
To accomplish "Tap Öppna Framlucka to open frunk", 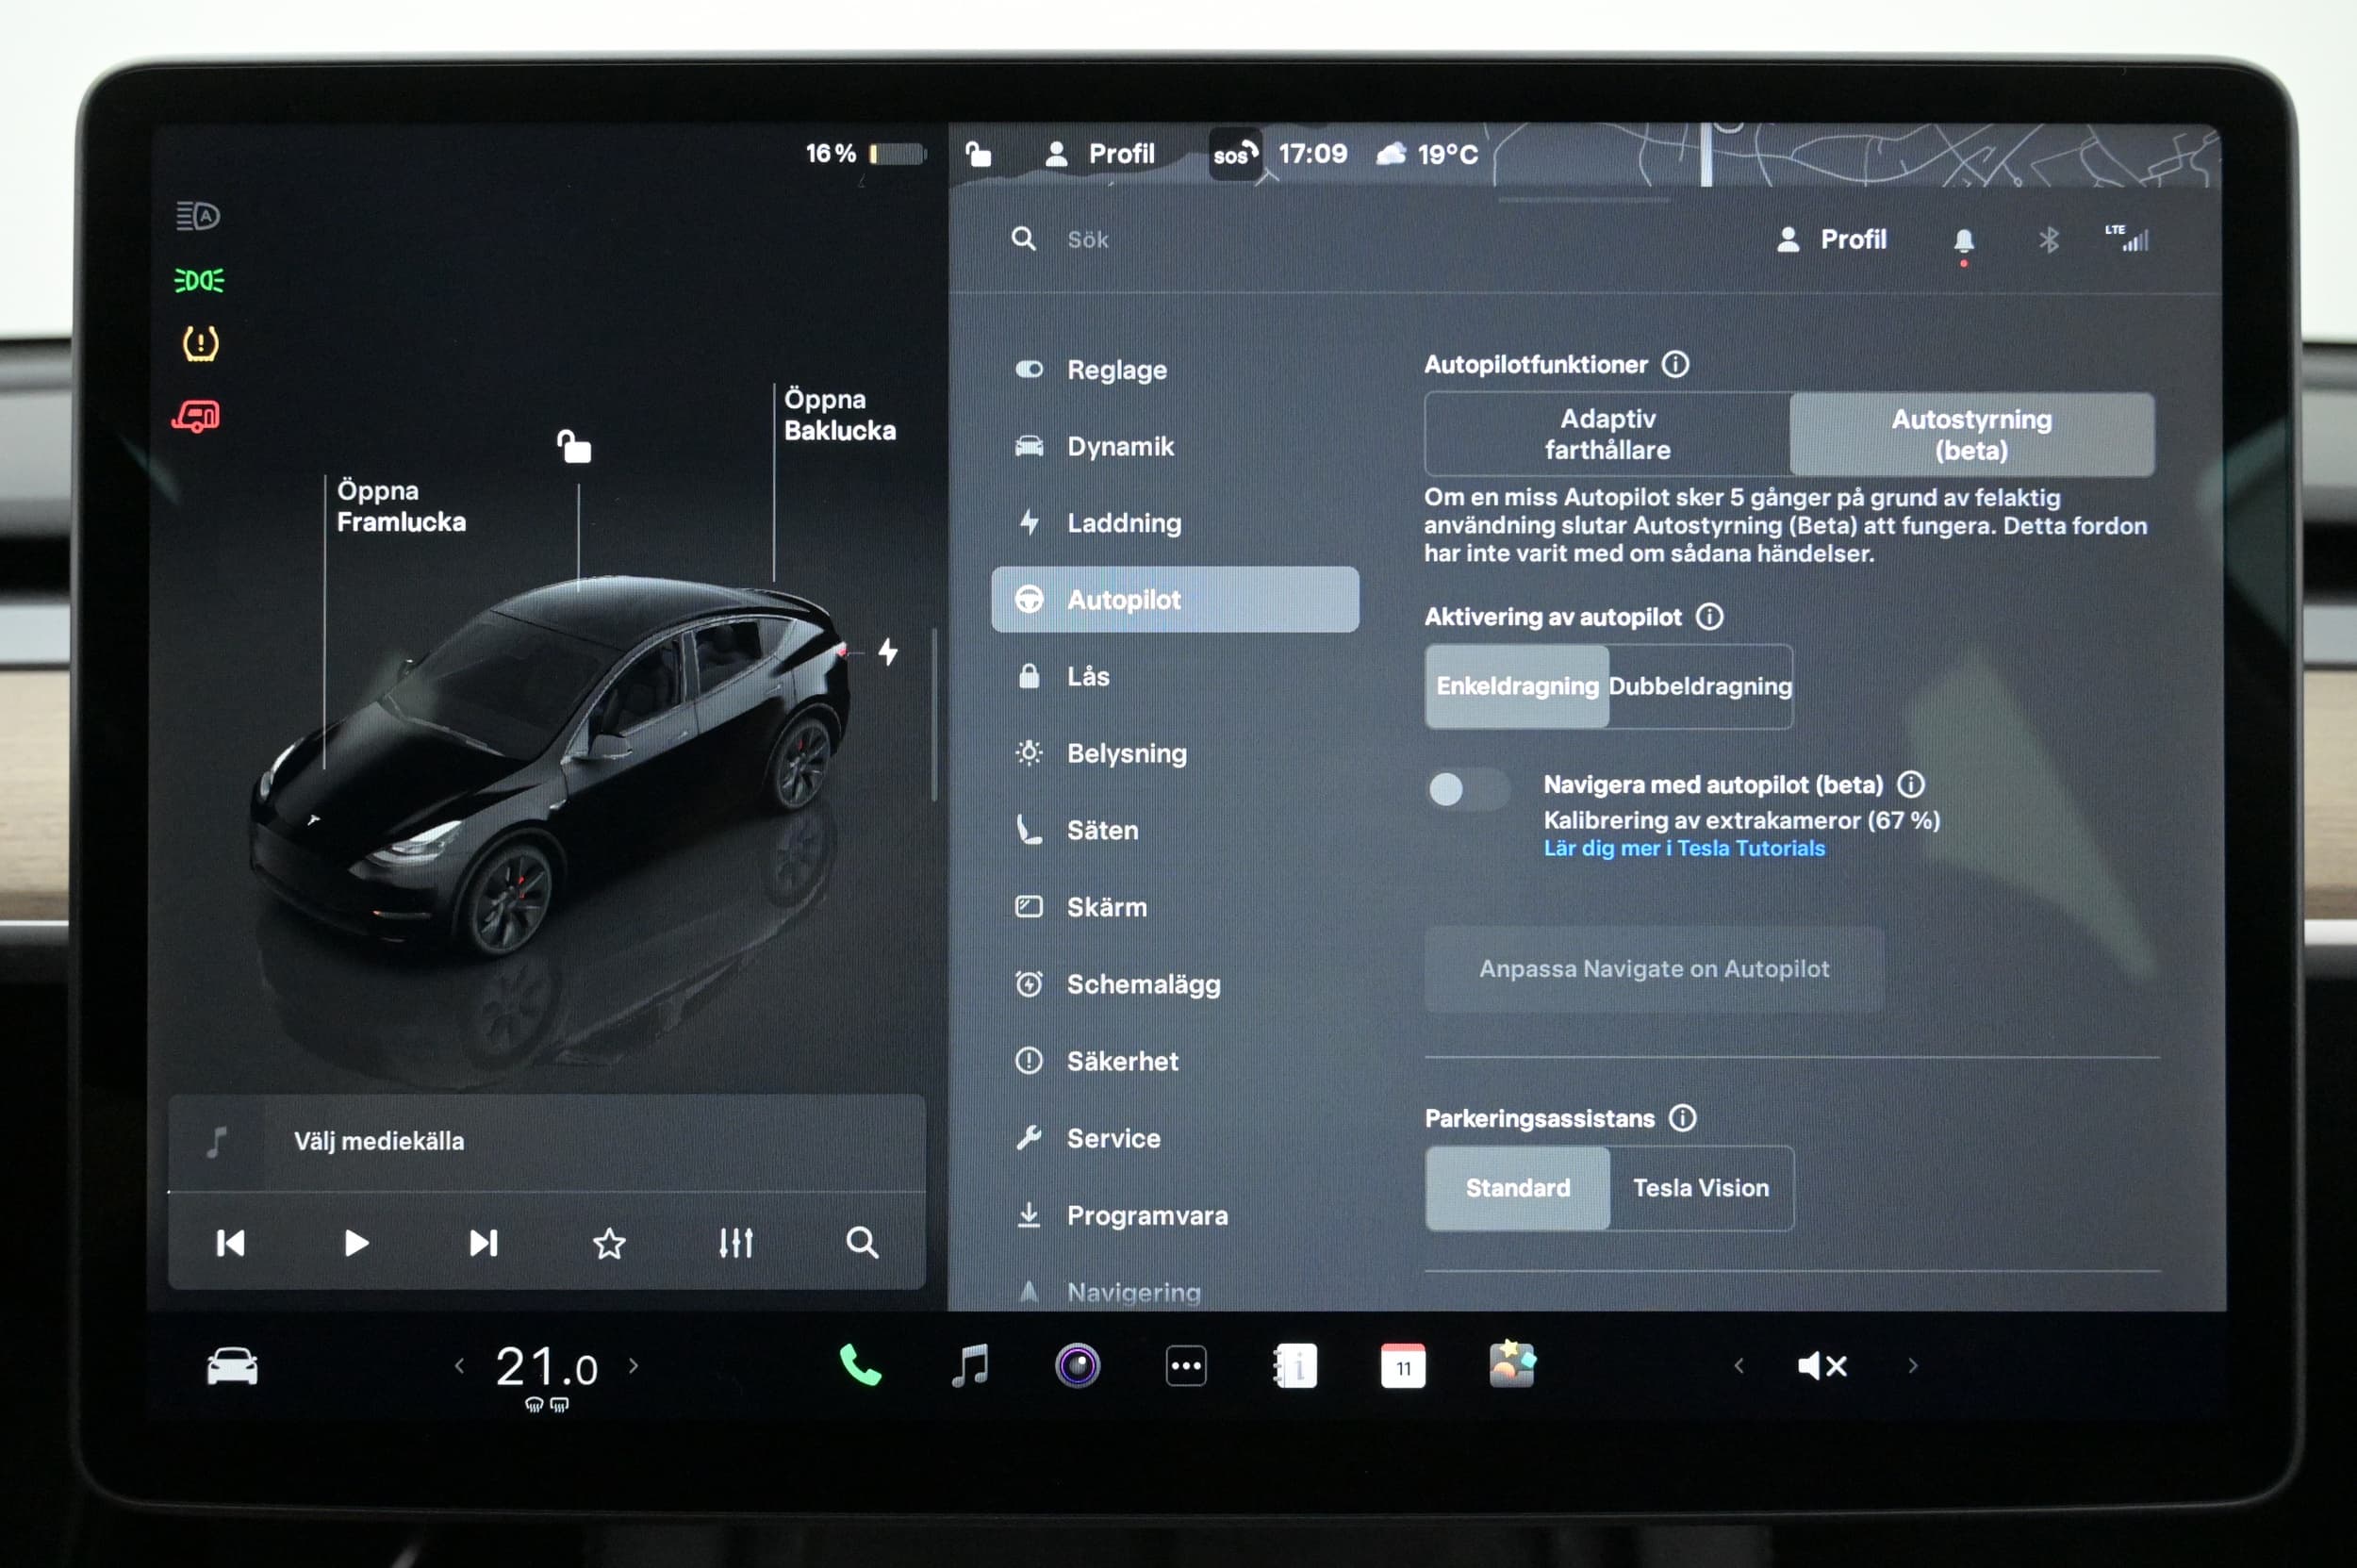I will [x=401, y=506].
